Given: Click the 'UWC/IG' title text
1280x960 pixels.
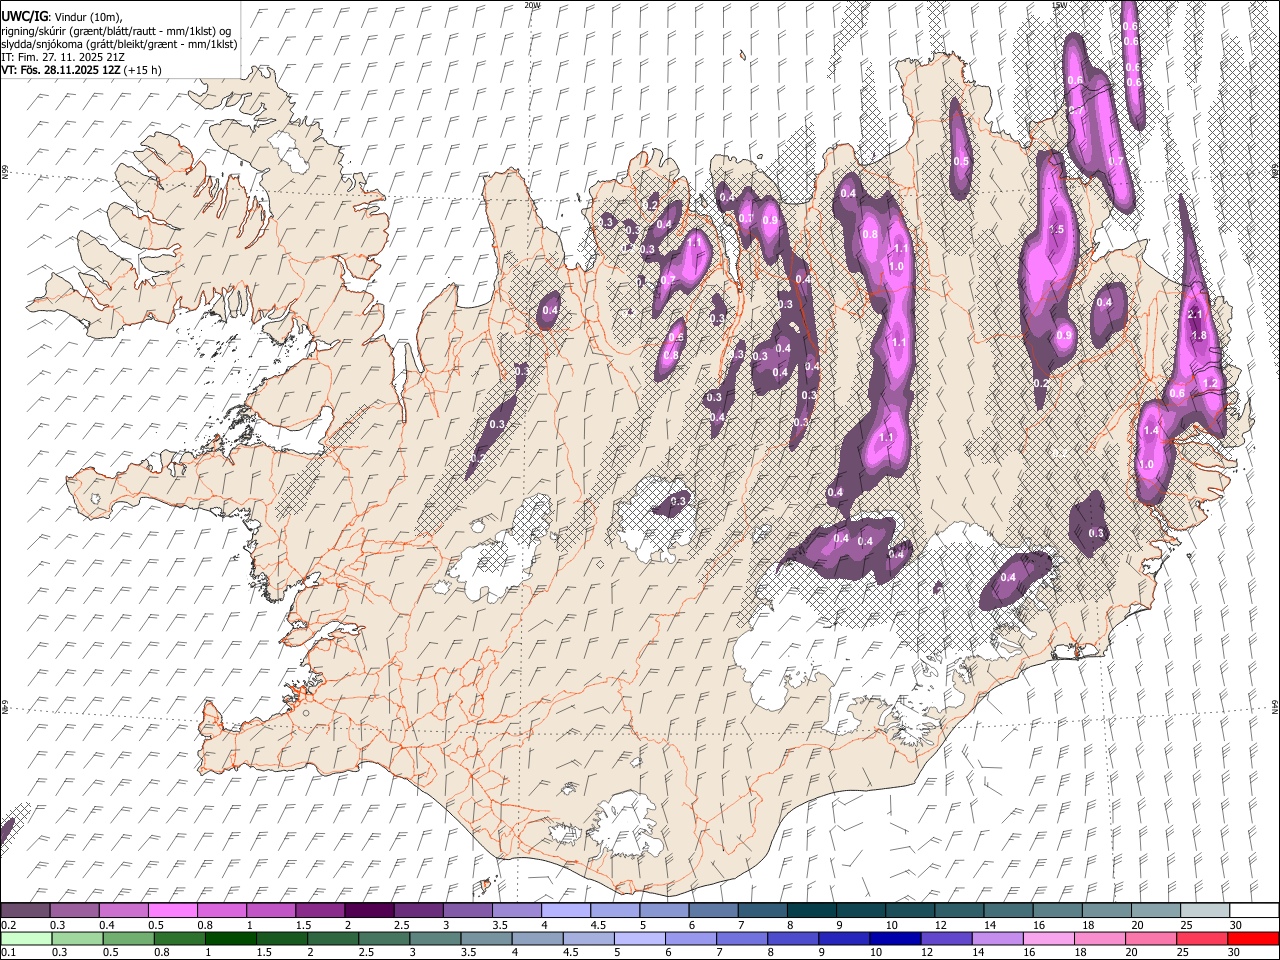Looking at the screenshot, I should click(24, 16).
